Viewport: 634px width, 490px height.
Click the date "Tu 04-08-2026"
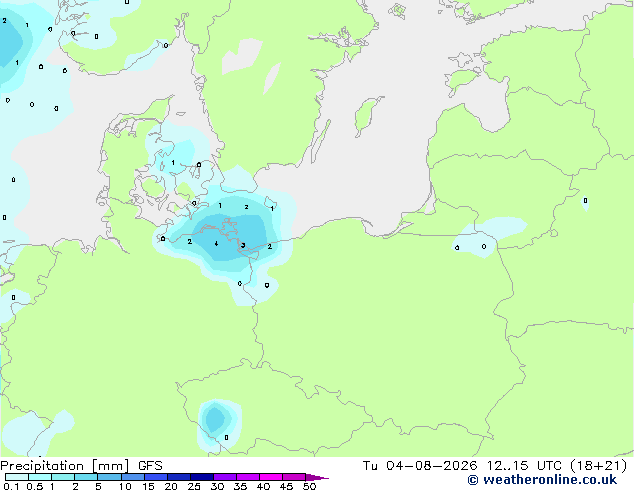(420, 466)
